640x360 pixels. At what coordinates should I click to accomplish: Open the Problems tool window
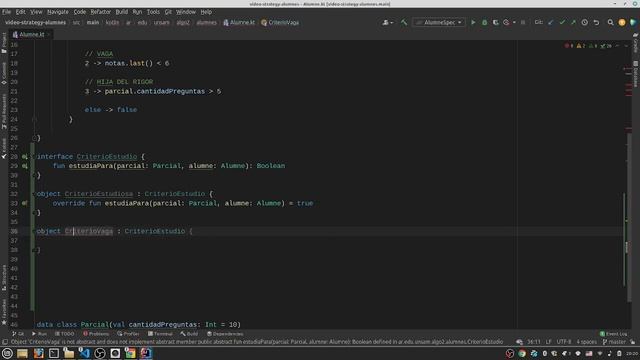tap(96, 334)
